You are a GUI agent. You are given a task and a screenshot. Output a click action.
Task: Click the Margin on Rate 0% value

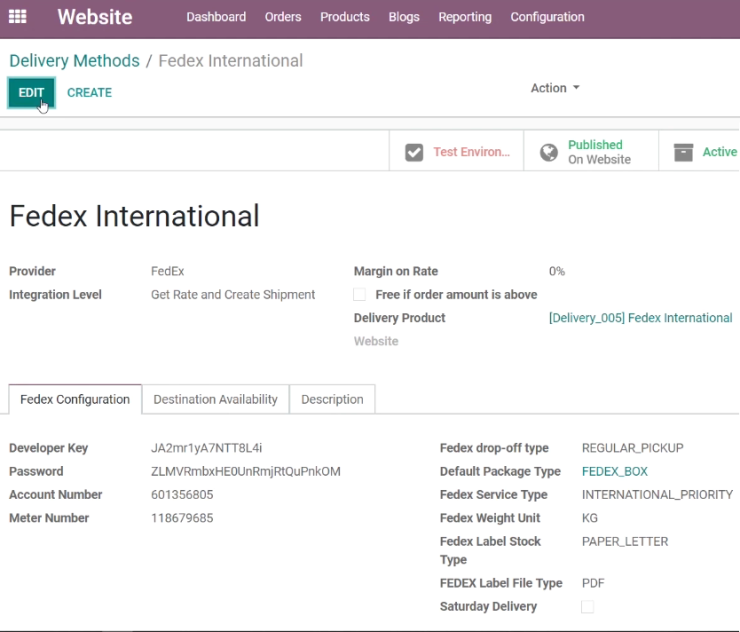[557, 271]
